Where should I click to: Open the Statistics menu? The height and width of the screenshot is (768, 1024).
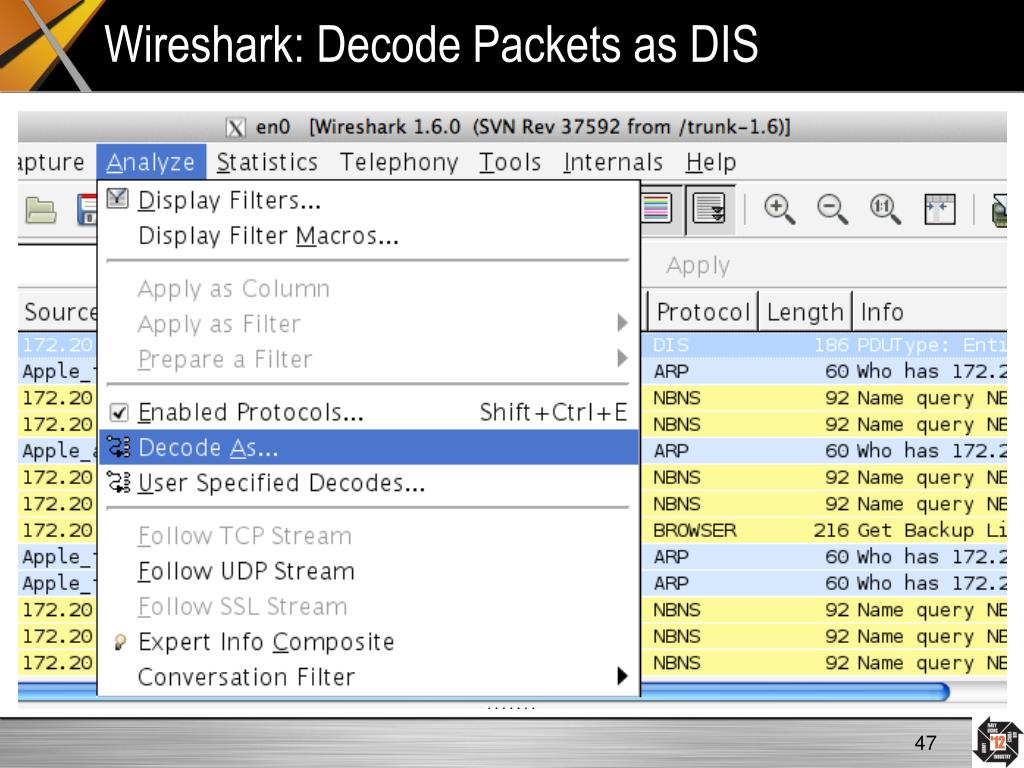(267, 162)
